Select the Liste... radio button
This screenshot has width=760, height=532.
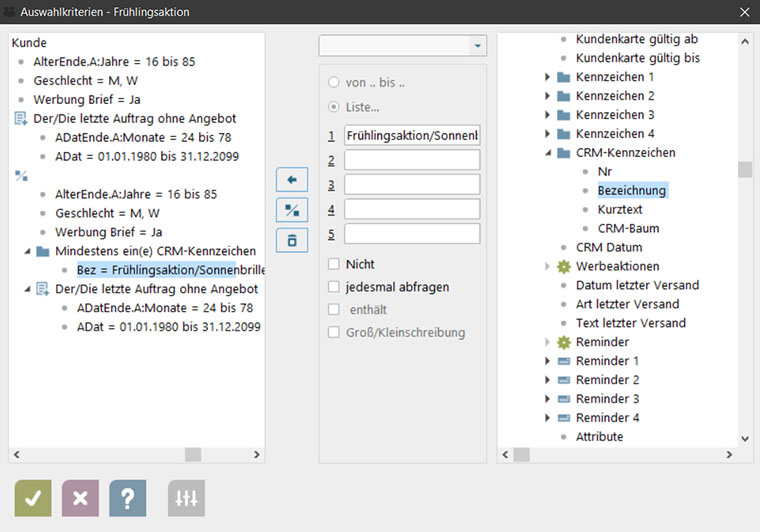coord(335,106)
